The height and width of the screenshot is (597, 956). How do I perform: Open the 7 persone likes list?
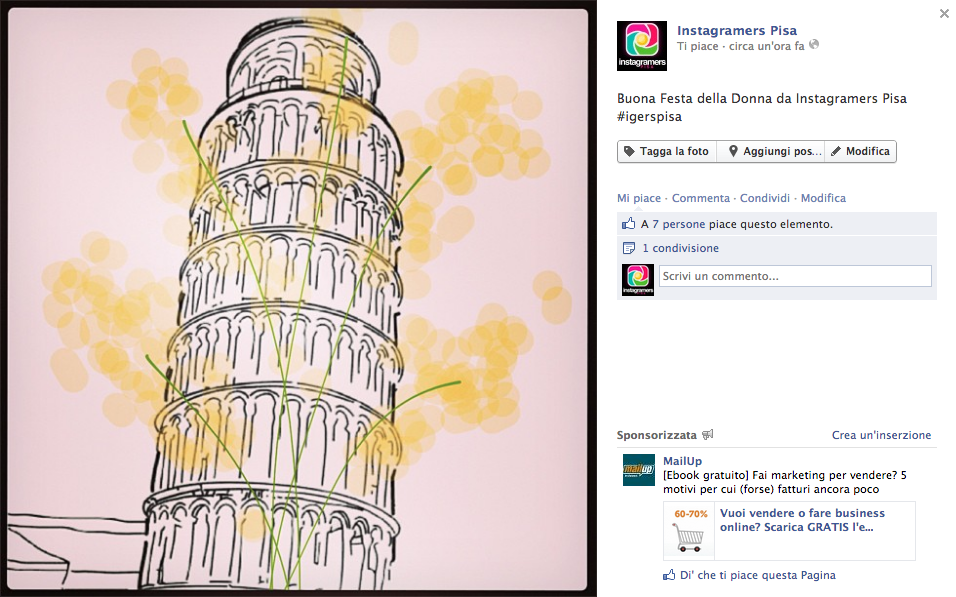click(x=679, y=224)
